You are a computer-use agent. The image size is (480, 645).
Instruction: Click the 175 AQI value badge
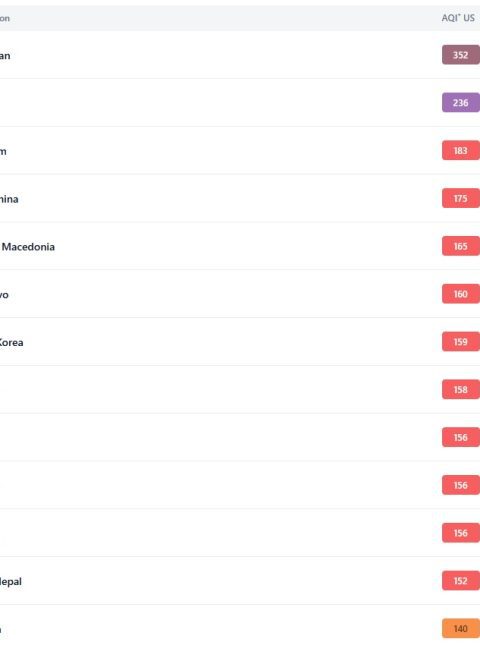tap(461, 198)
